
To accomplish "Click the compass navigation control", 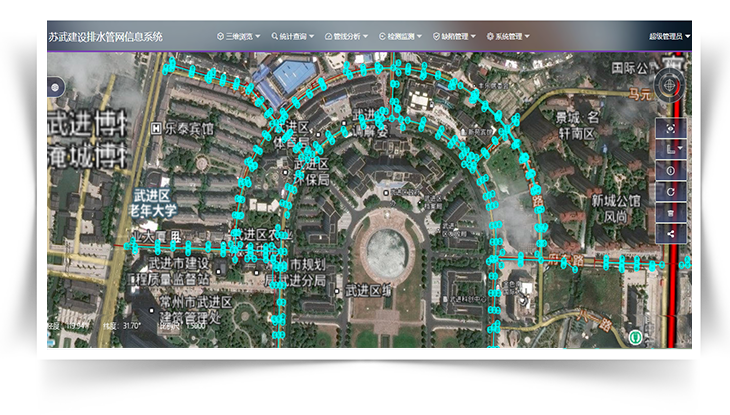I will point(670,86).
